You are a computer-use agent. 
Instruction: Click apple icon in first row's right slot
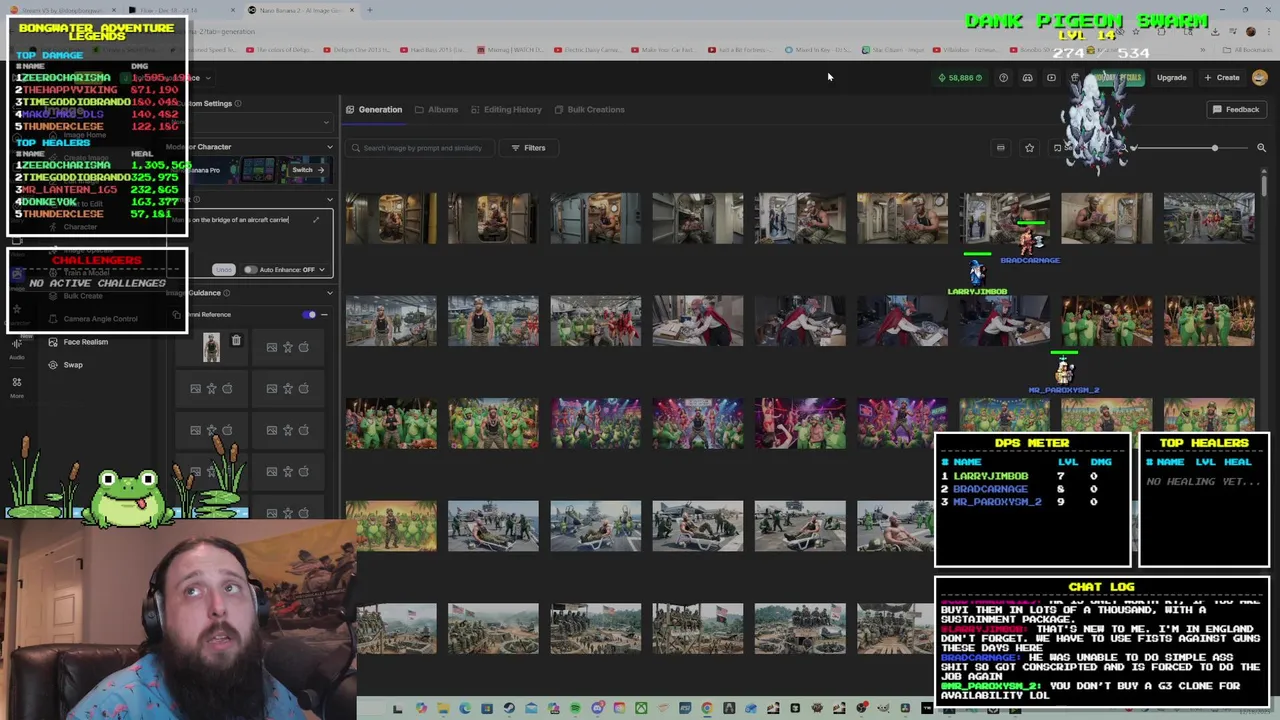304,347
